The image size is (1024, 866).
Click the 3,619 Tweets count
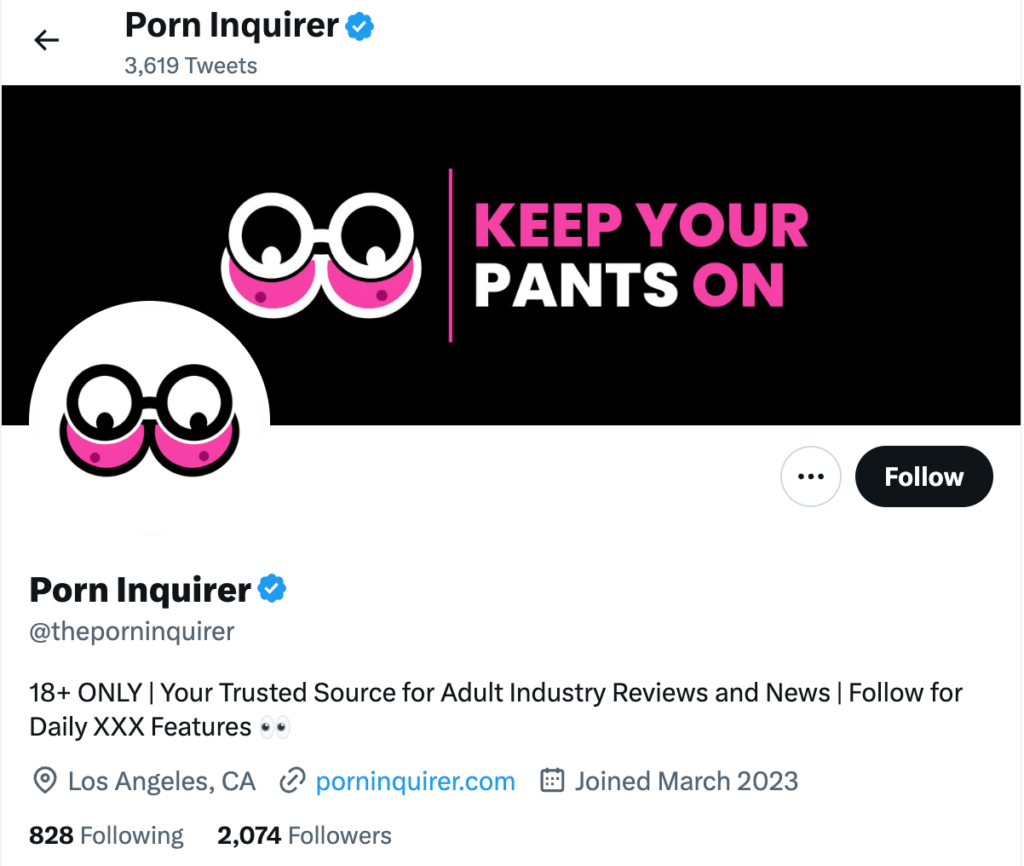(x=191, y=66)
